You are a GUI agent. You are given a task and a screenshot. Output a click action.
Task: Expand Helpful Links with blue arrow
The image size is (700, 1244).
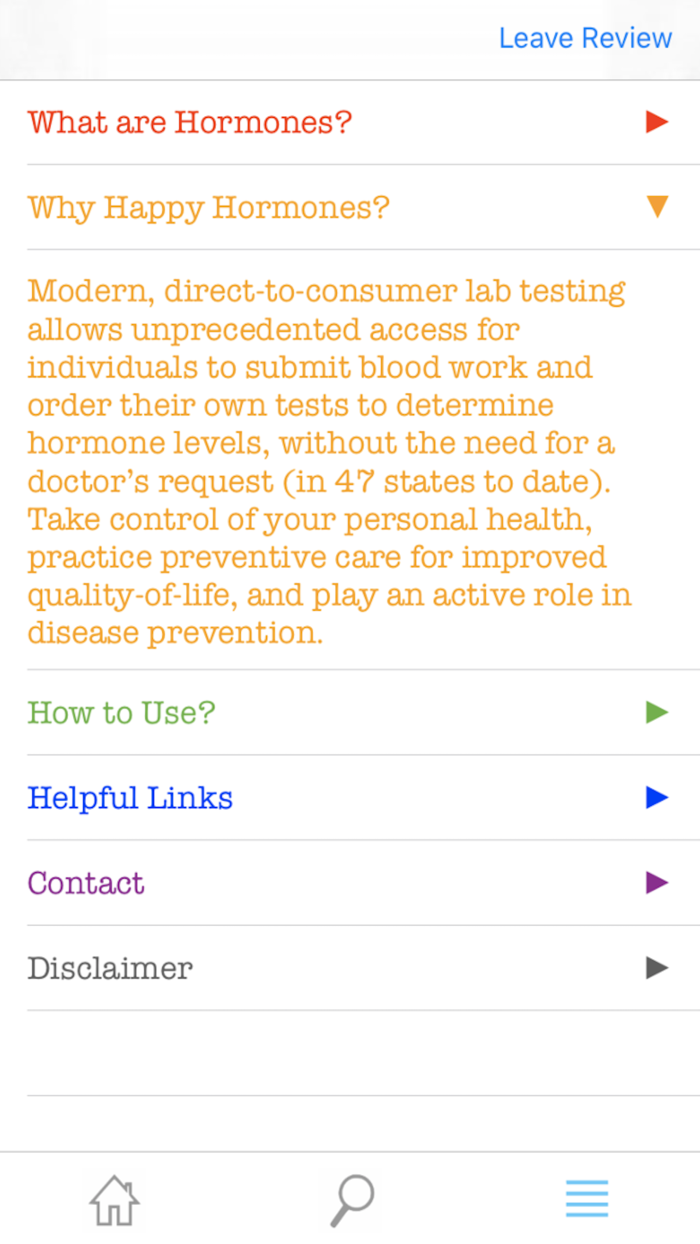pyautogui.click(x=657, y=798)
